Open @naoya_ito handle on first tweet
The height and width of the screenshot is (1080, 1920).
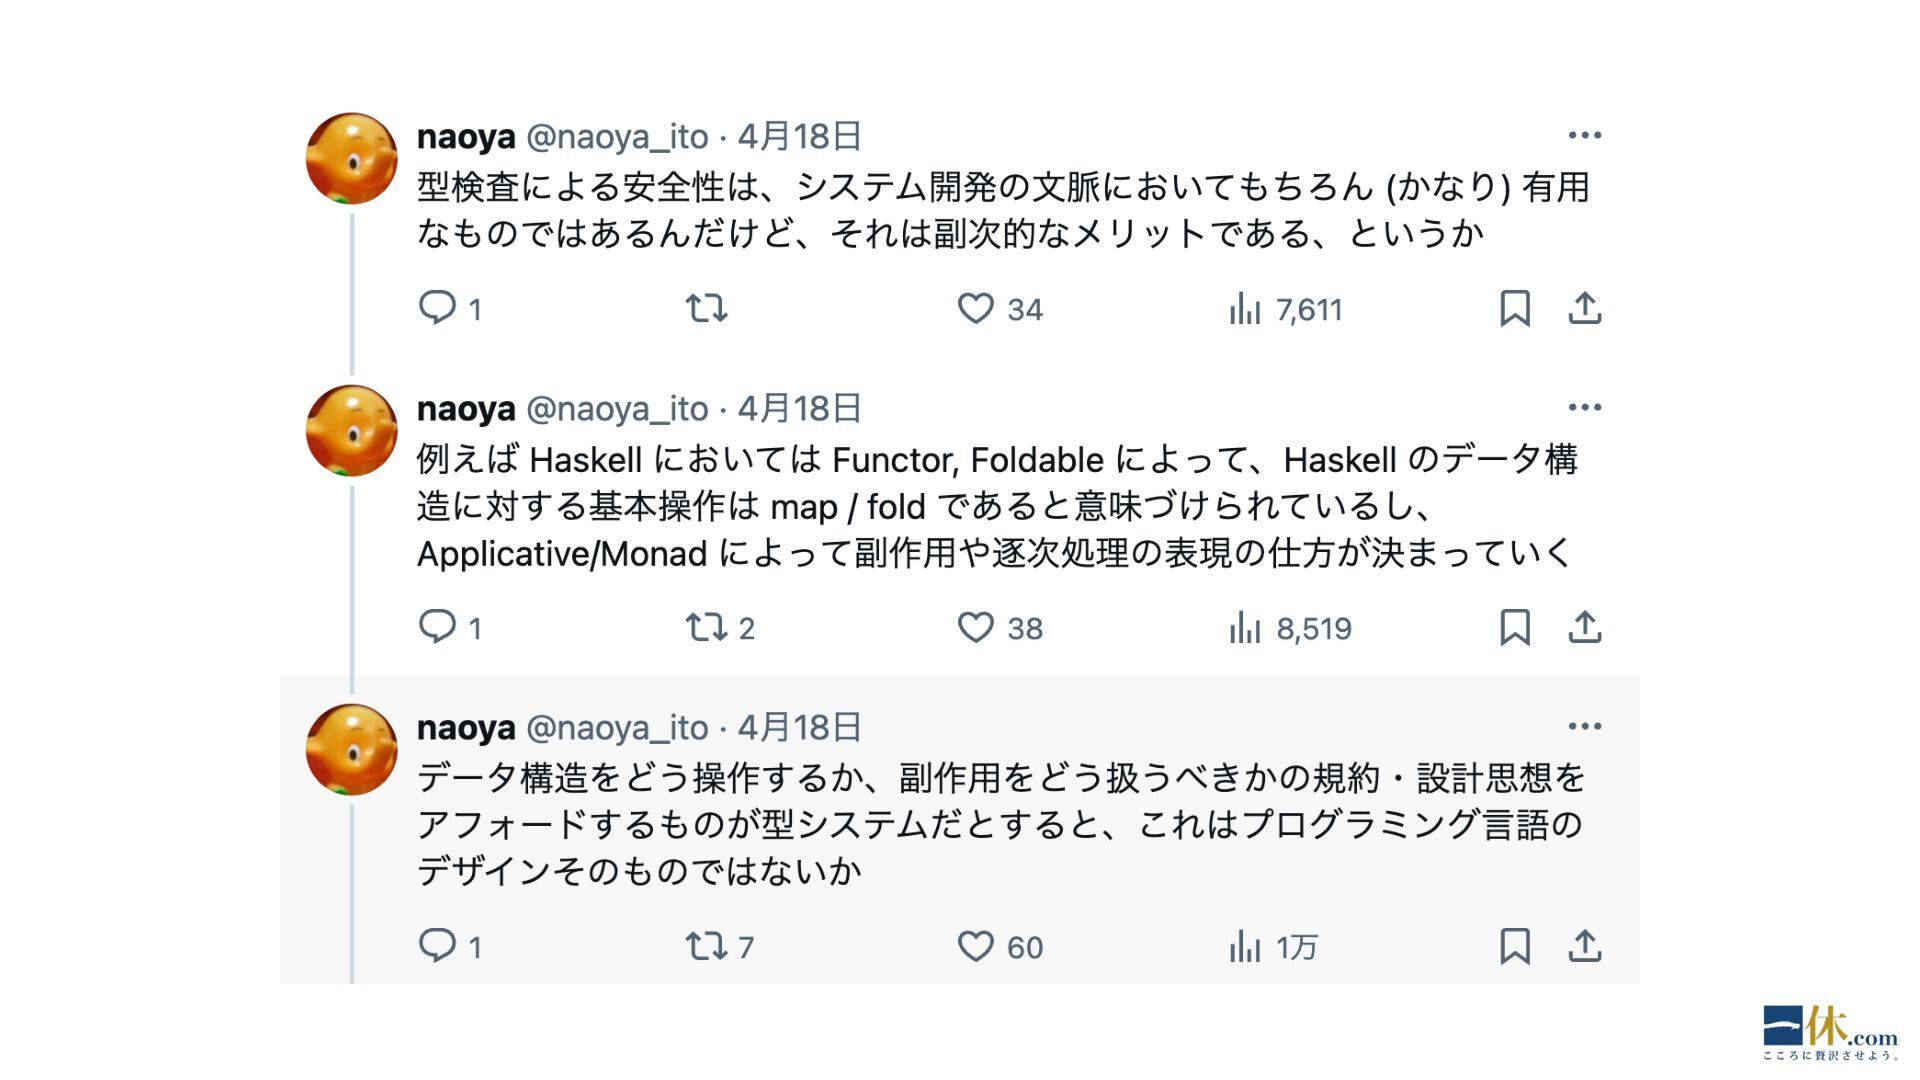click(x=617, y=136)
